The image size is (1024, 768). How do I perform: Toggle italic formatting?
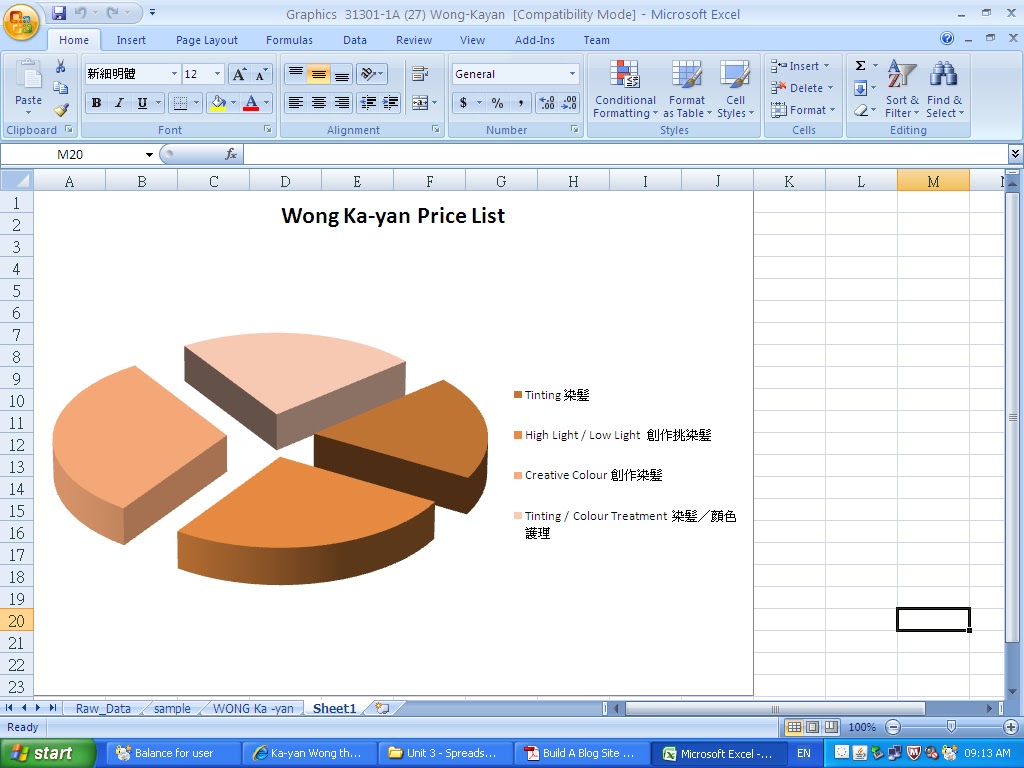pos(119,103)
